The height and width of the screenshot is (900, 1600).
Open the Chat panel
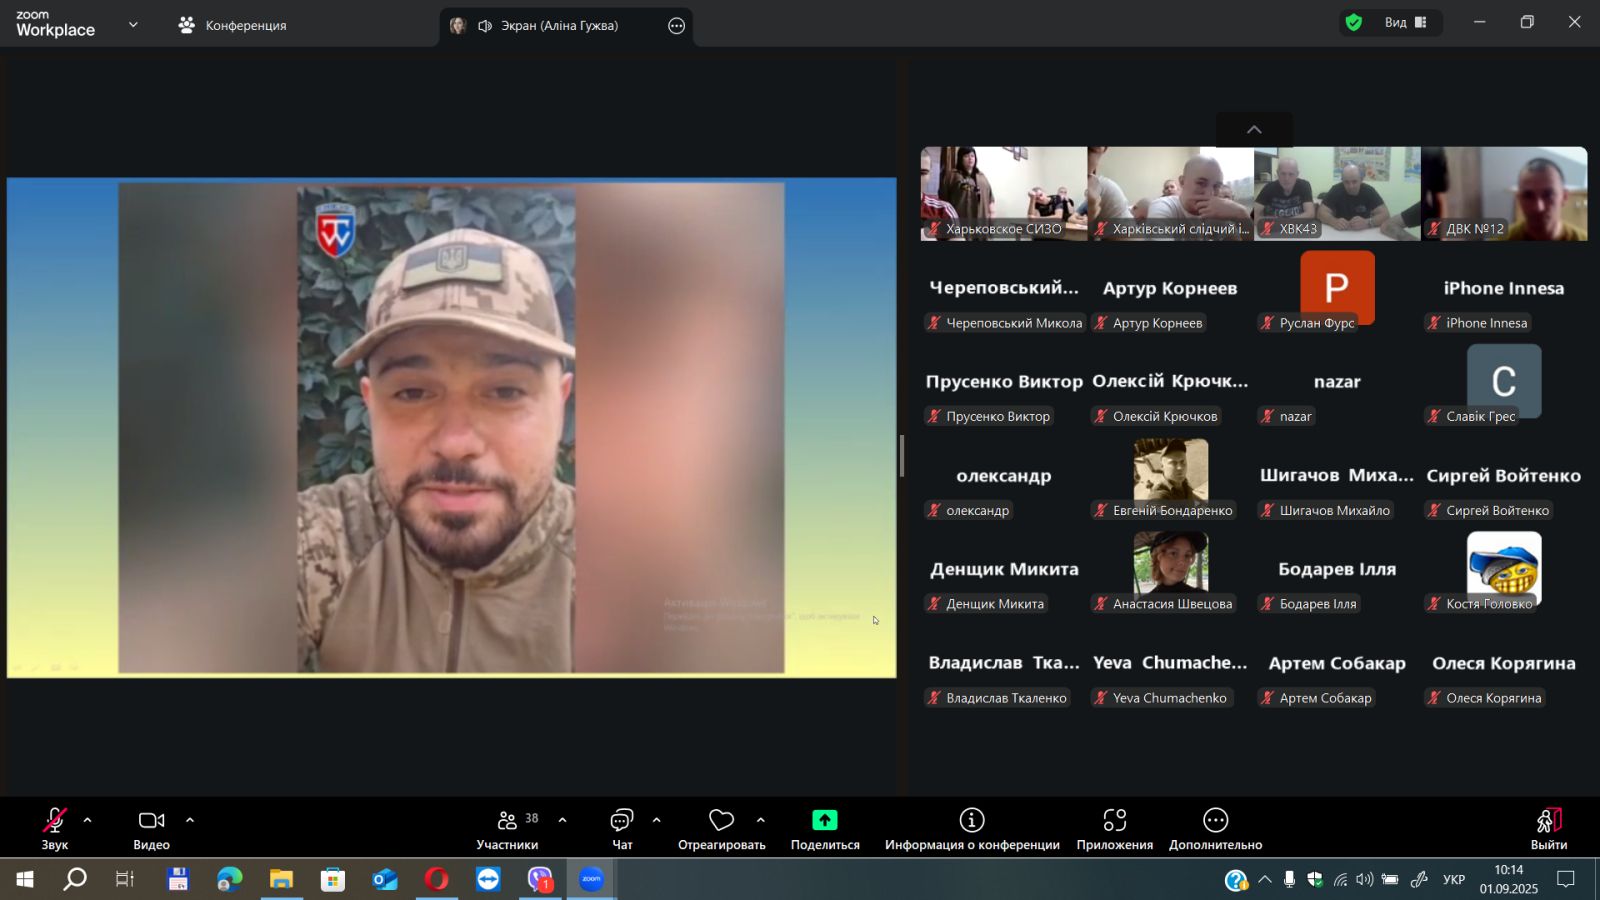[x=622, y=821]
